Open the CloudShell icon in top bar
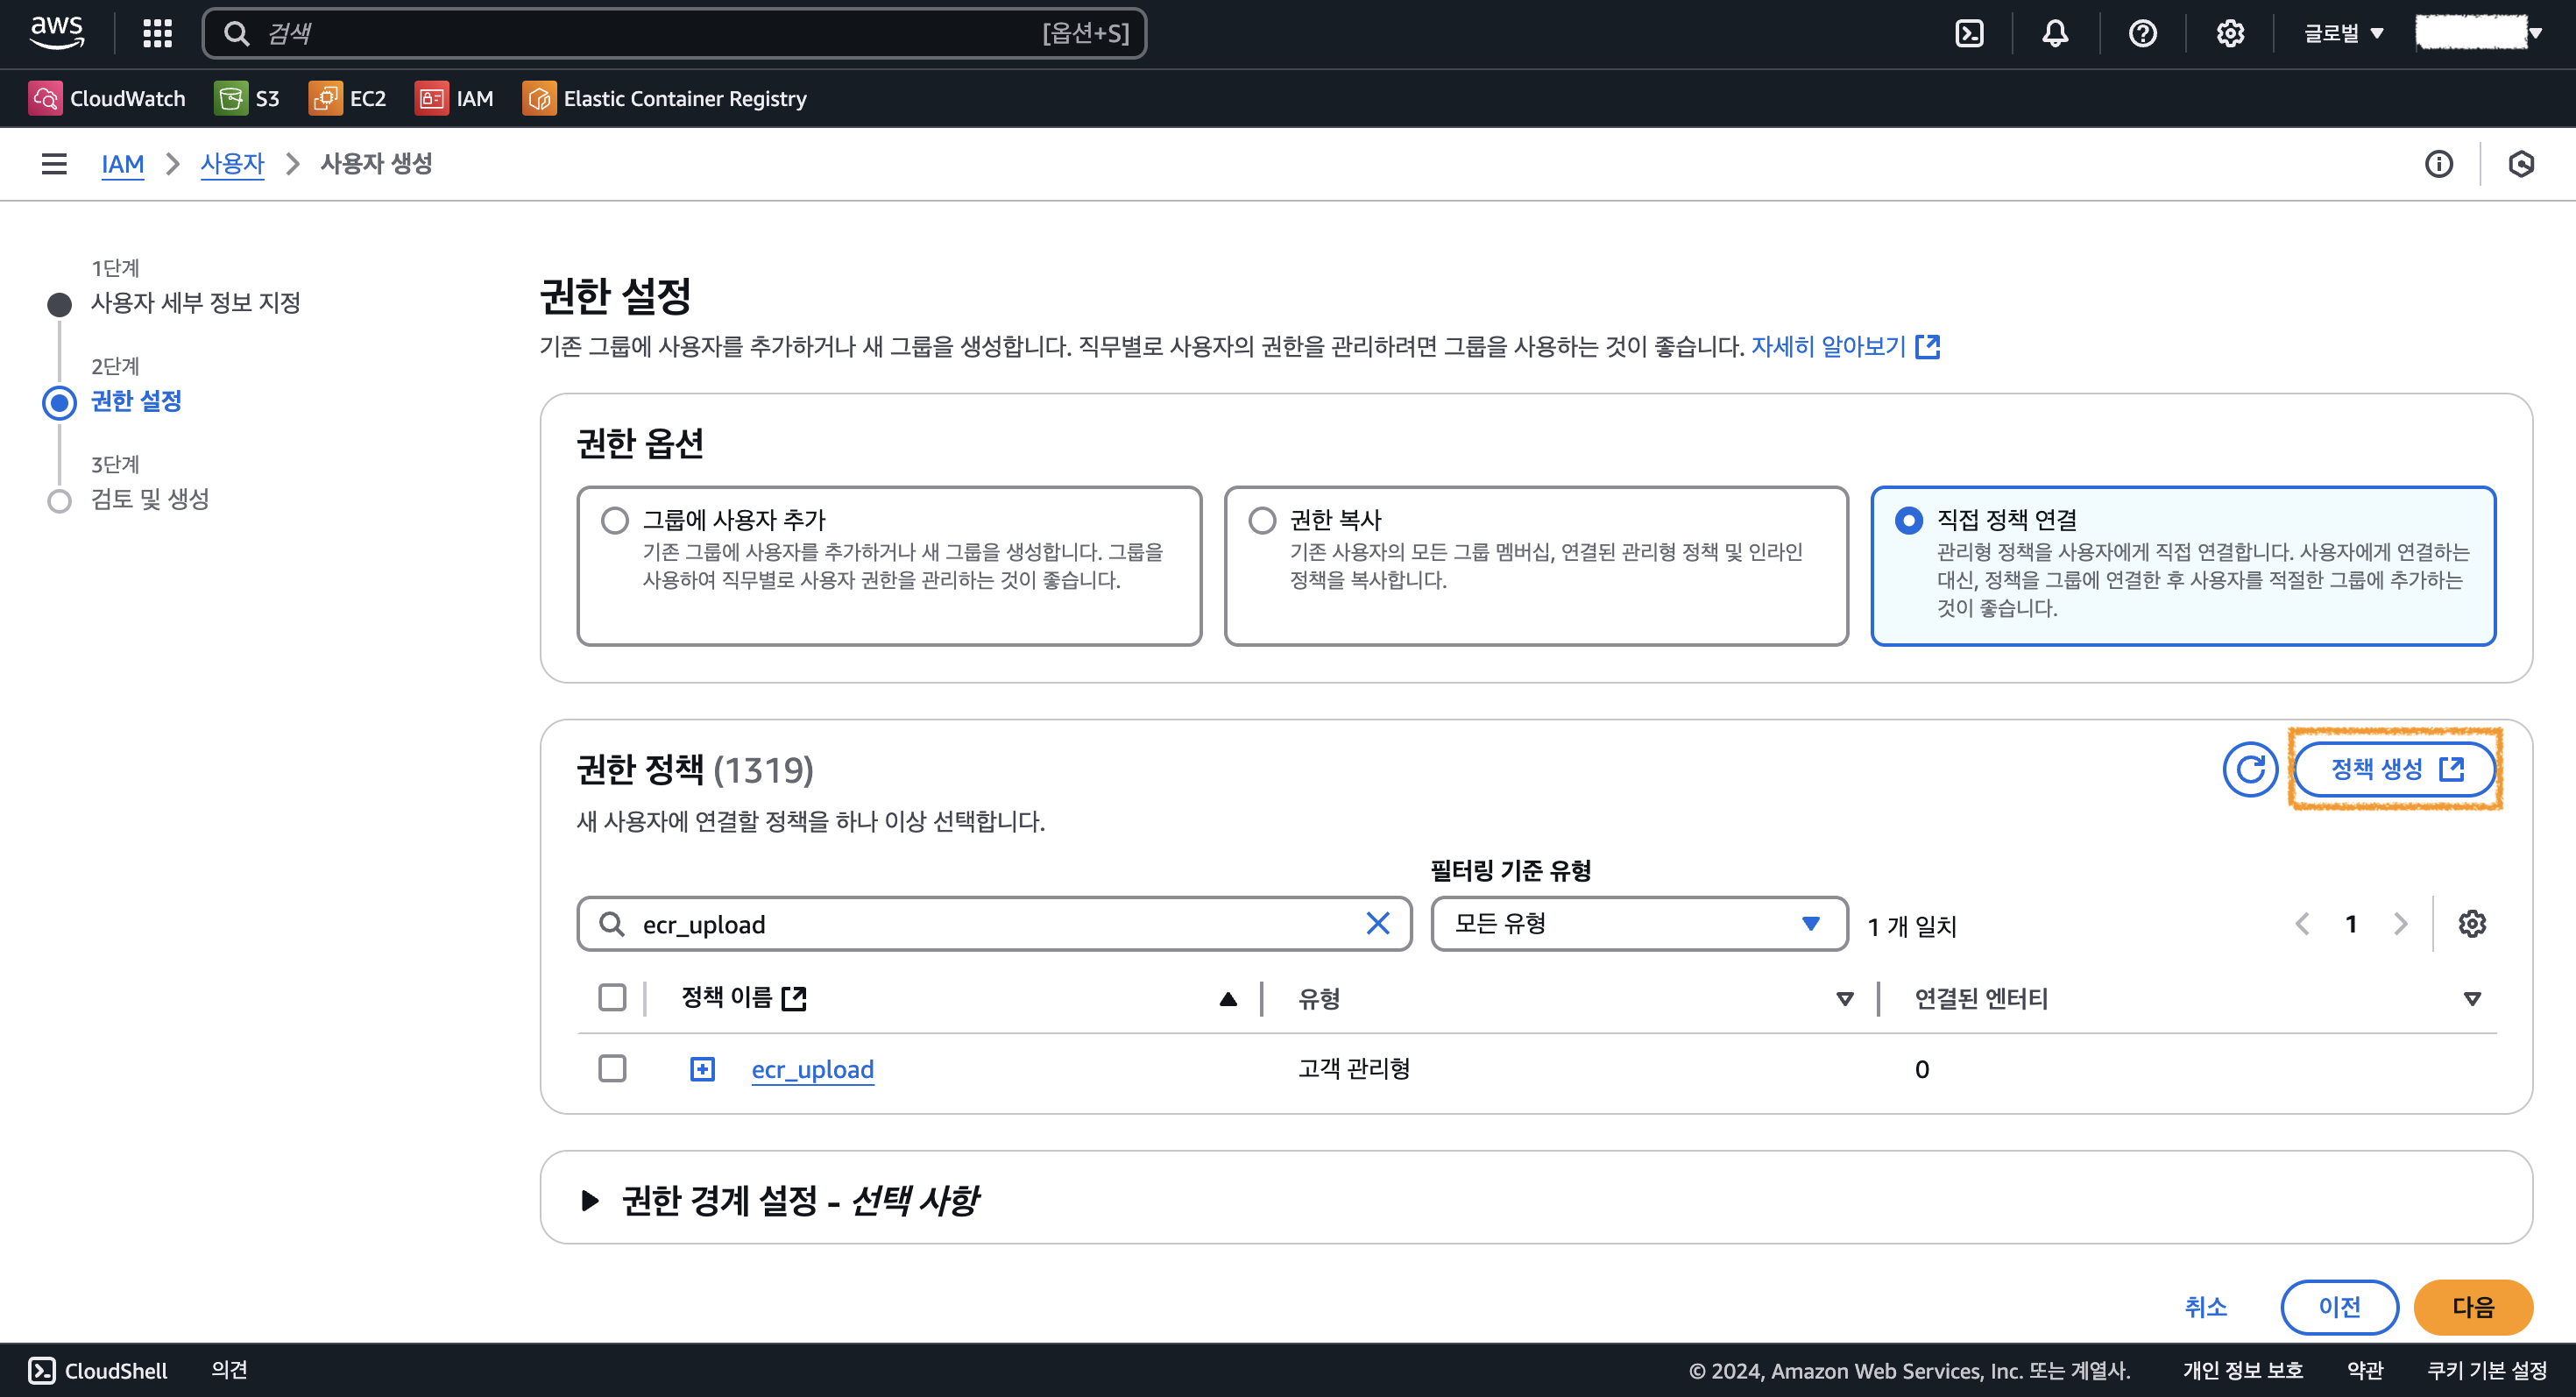 1969,34
